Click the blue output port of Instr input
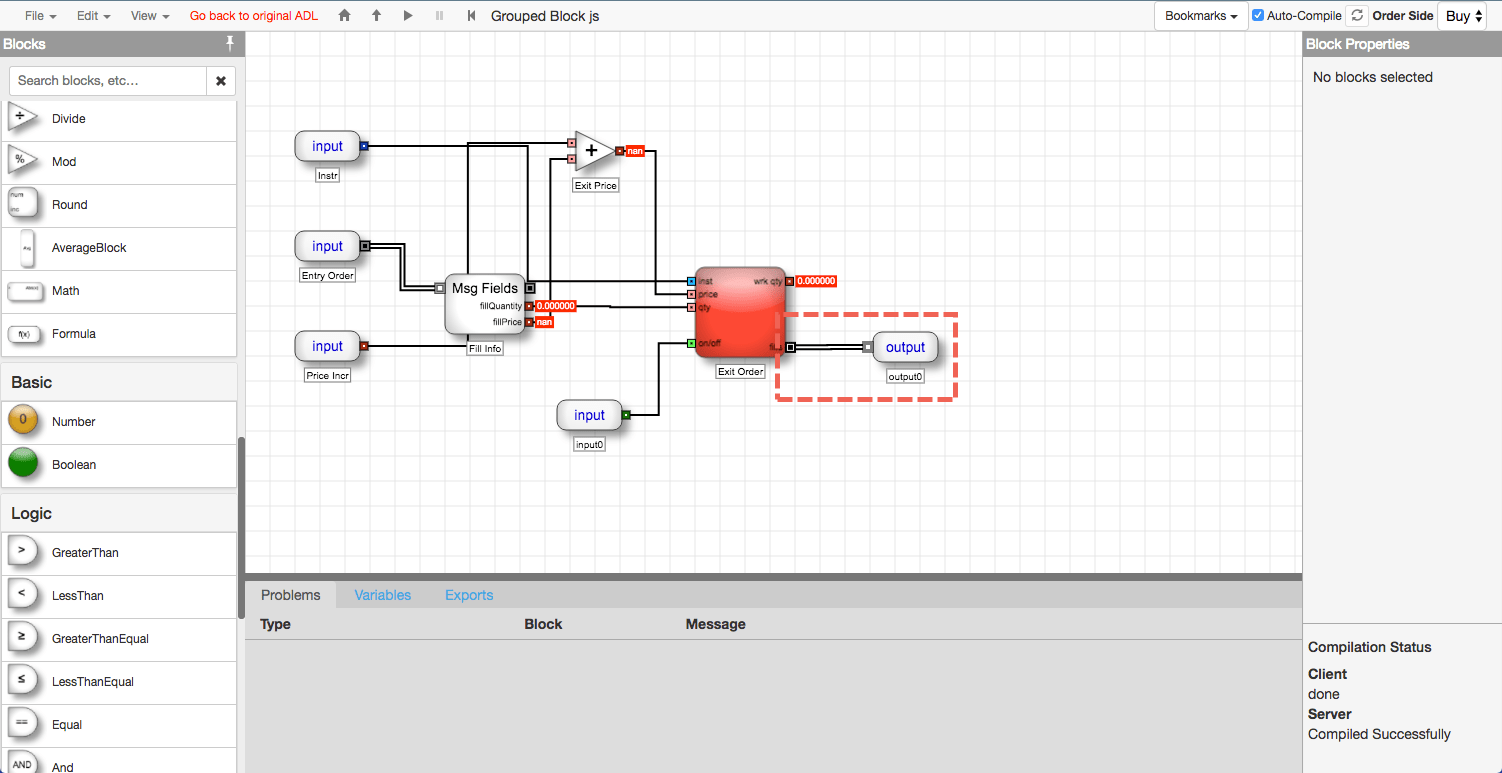This screenshot has height=773, width=1502. (x=364, y=146)
